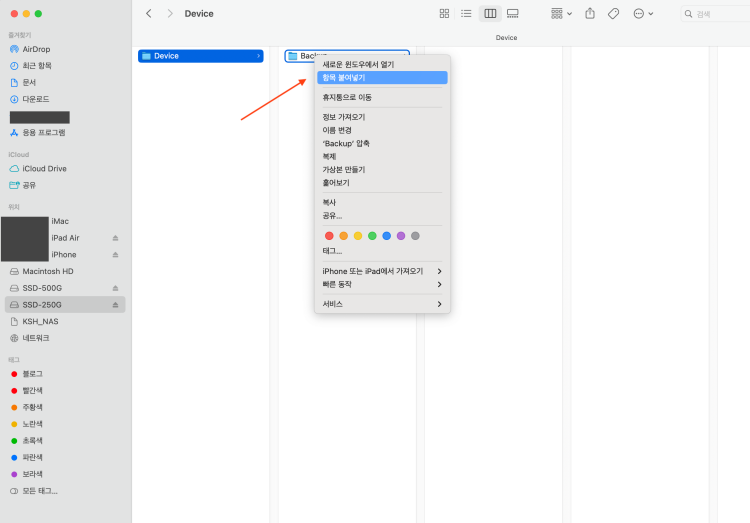
Task: Choose 훑어보기 from context menu
Action: pos(382,183)
